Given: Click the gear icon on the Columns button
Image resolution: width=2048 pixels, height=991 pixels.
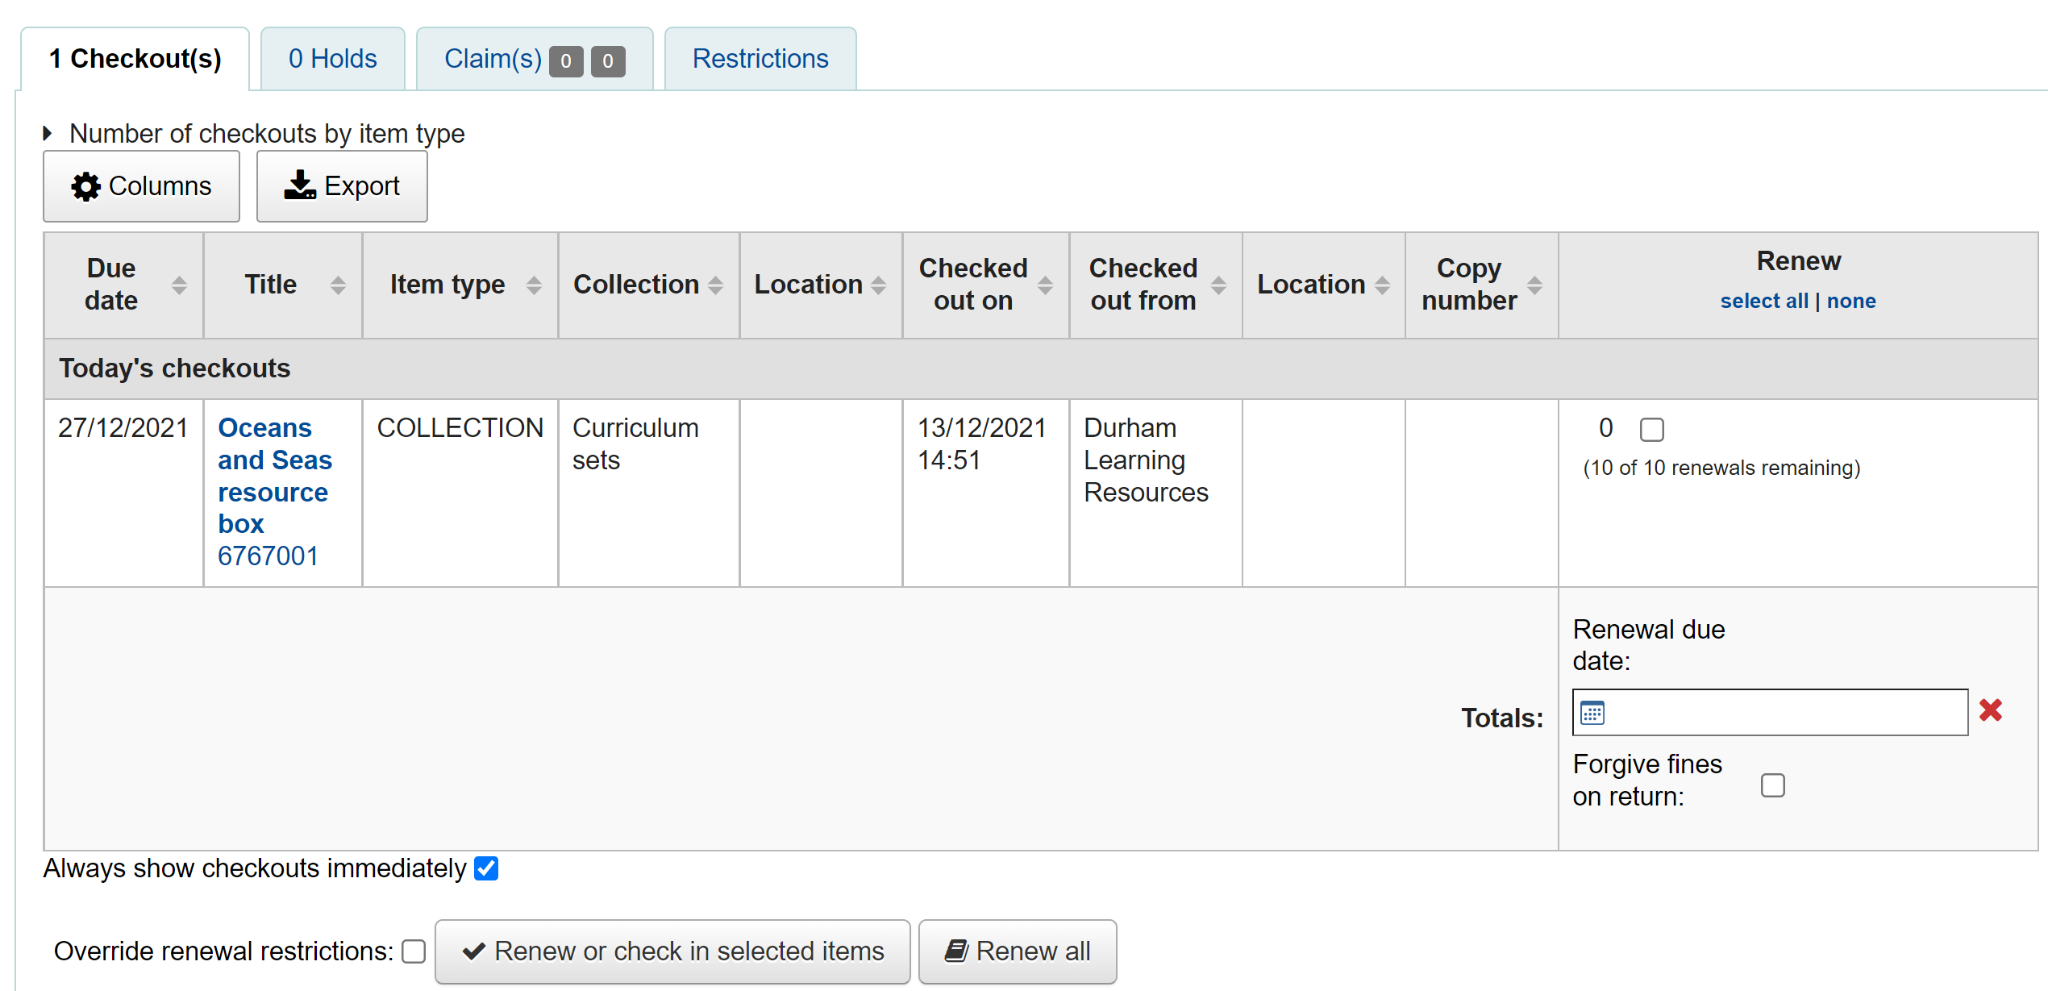Looking at the screenshot, I should [85, 186].
